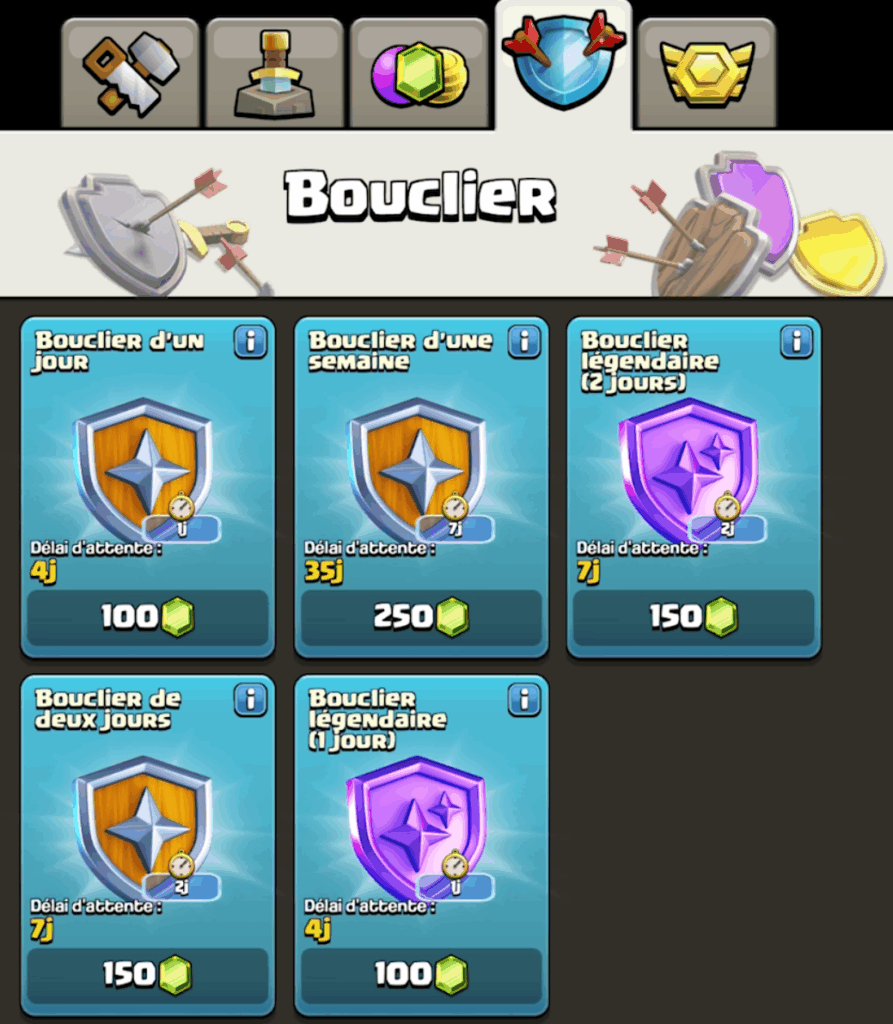Viewport: 893px width, 1024px height.
Task: Click the orange shield image marked 1j
Action: (146, 470)
